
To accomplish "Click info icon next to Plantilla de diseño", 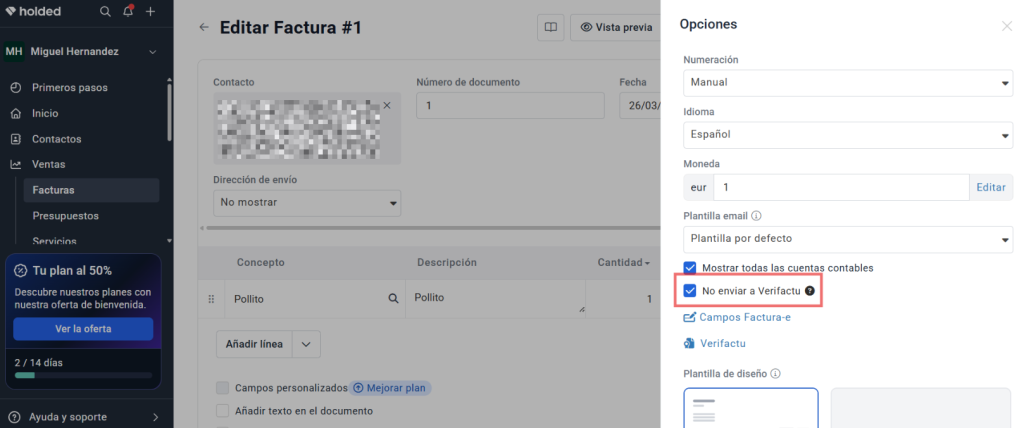I will click(775, 374).
